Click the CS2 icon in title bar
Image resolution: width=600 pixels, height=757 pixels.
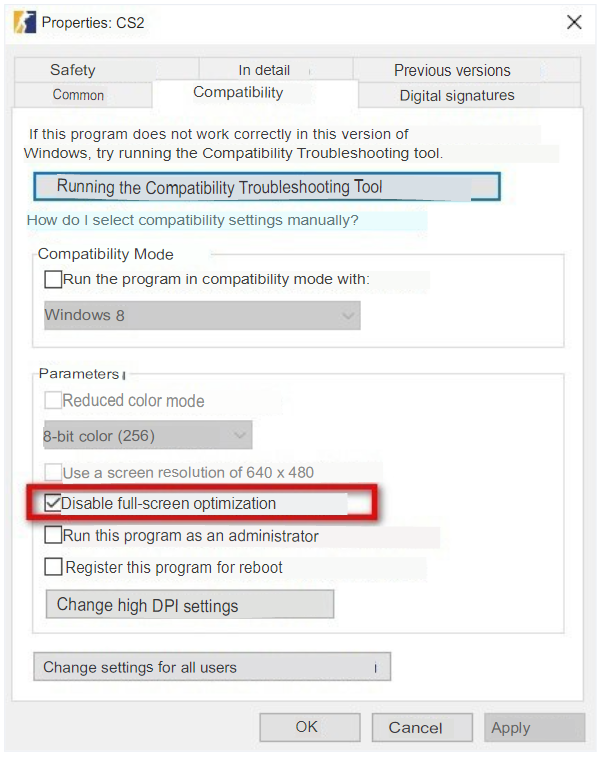[23, 21]
